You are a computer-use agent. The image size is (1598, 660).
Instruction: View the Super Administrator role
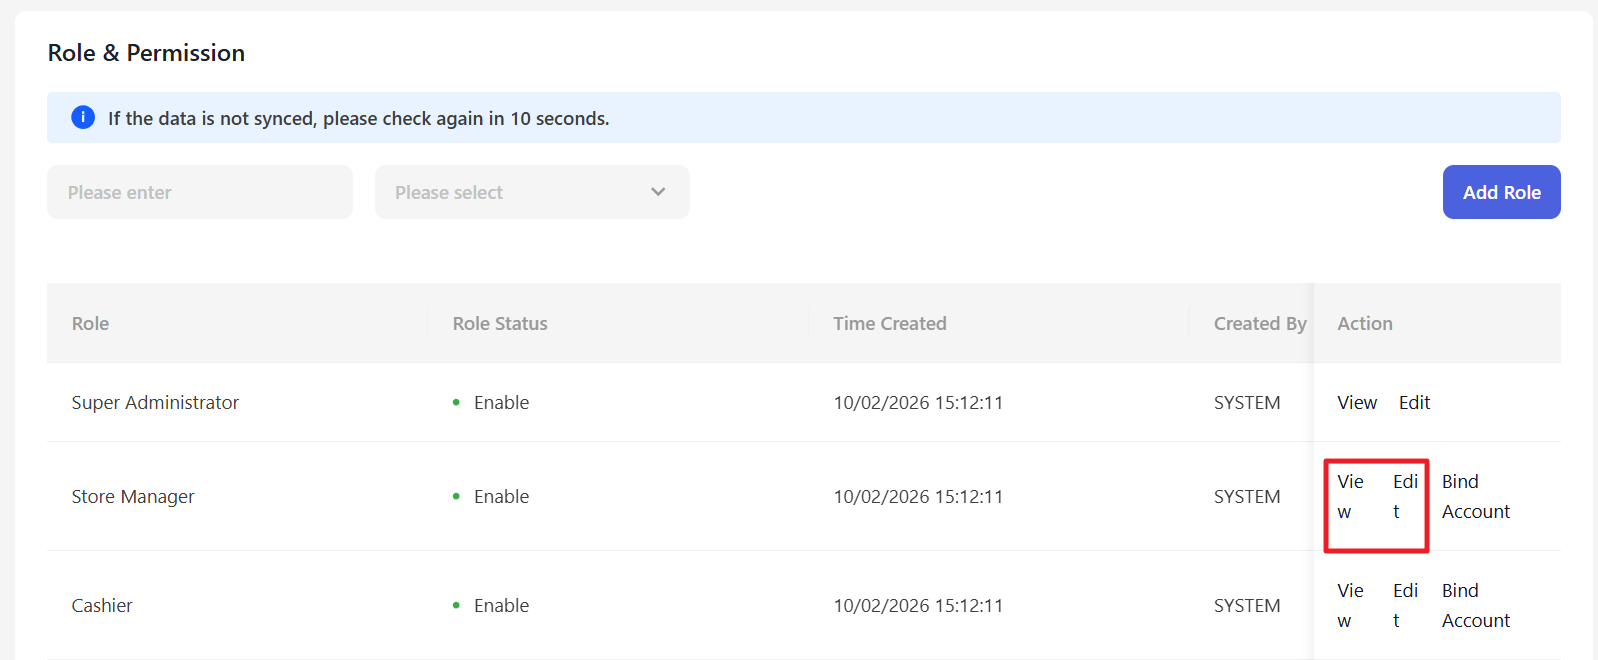click(x=1356, y=402)
